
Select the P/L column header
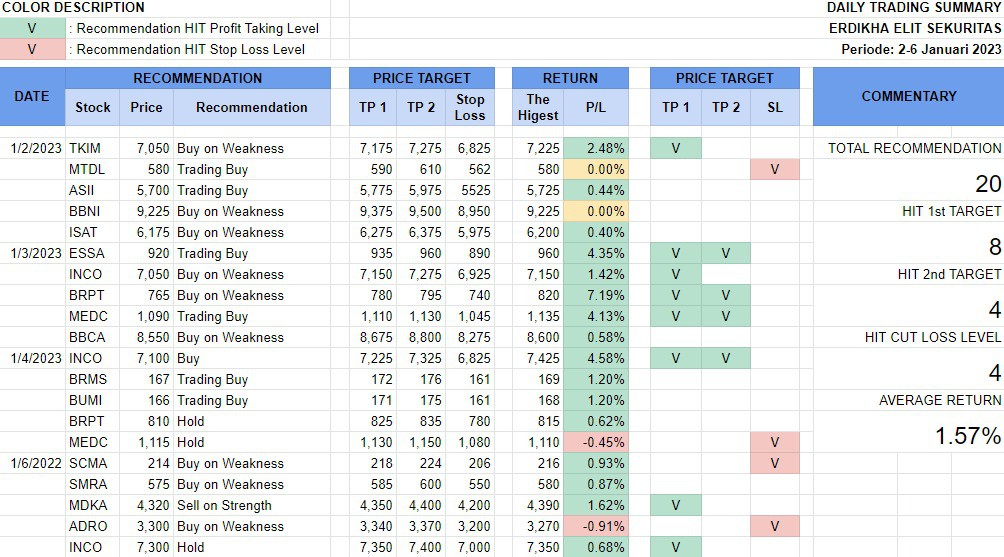click(x=595, y=107)
